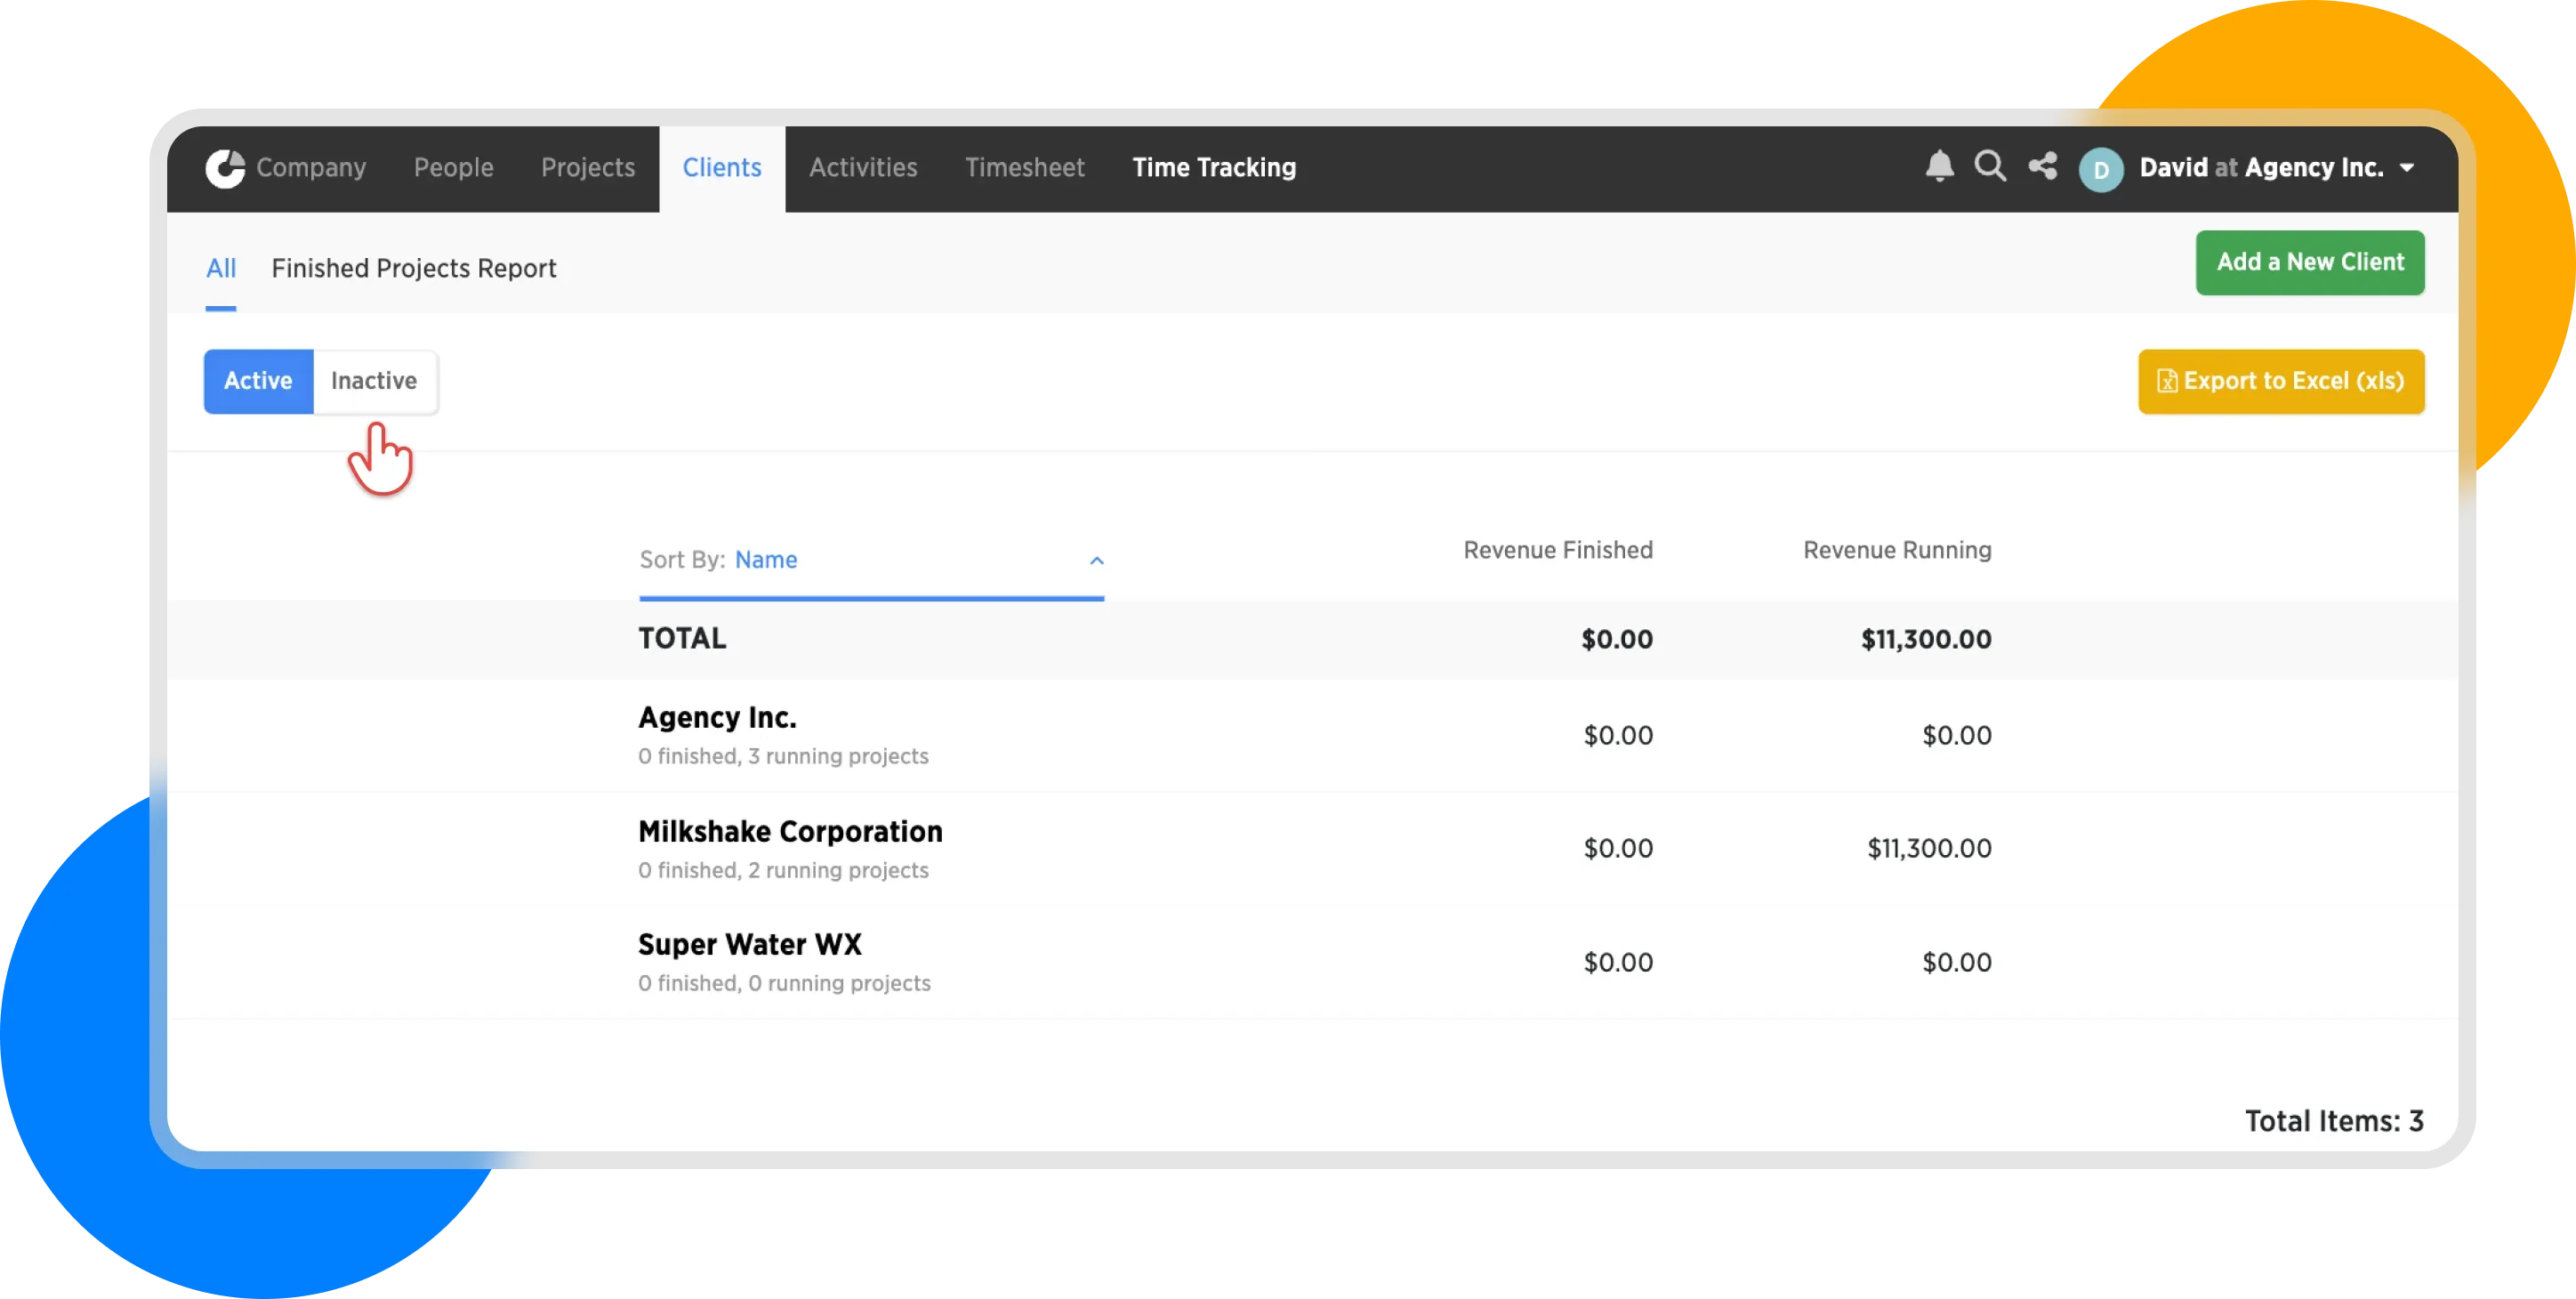The image size is (2576, 1299).
Task: Open the Milkshake Corporation client
Action: 790,832
